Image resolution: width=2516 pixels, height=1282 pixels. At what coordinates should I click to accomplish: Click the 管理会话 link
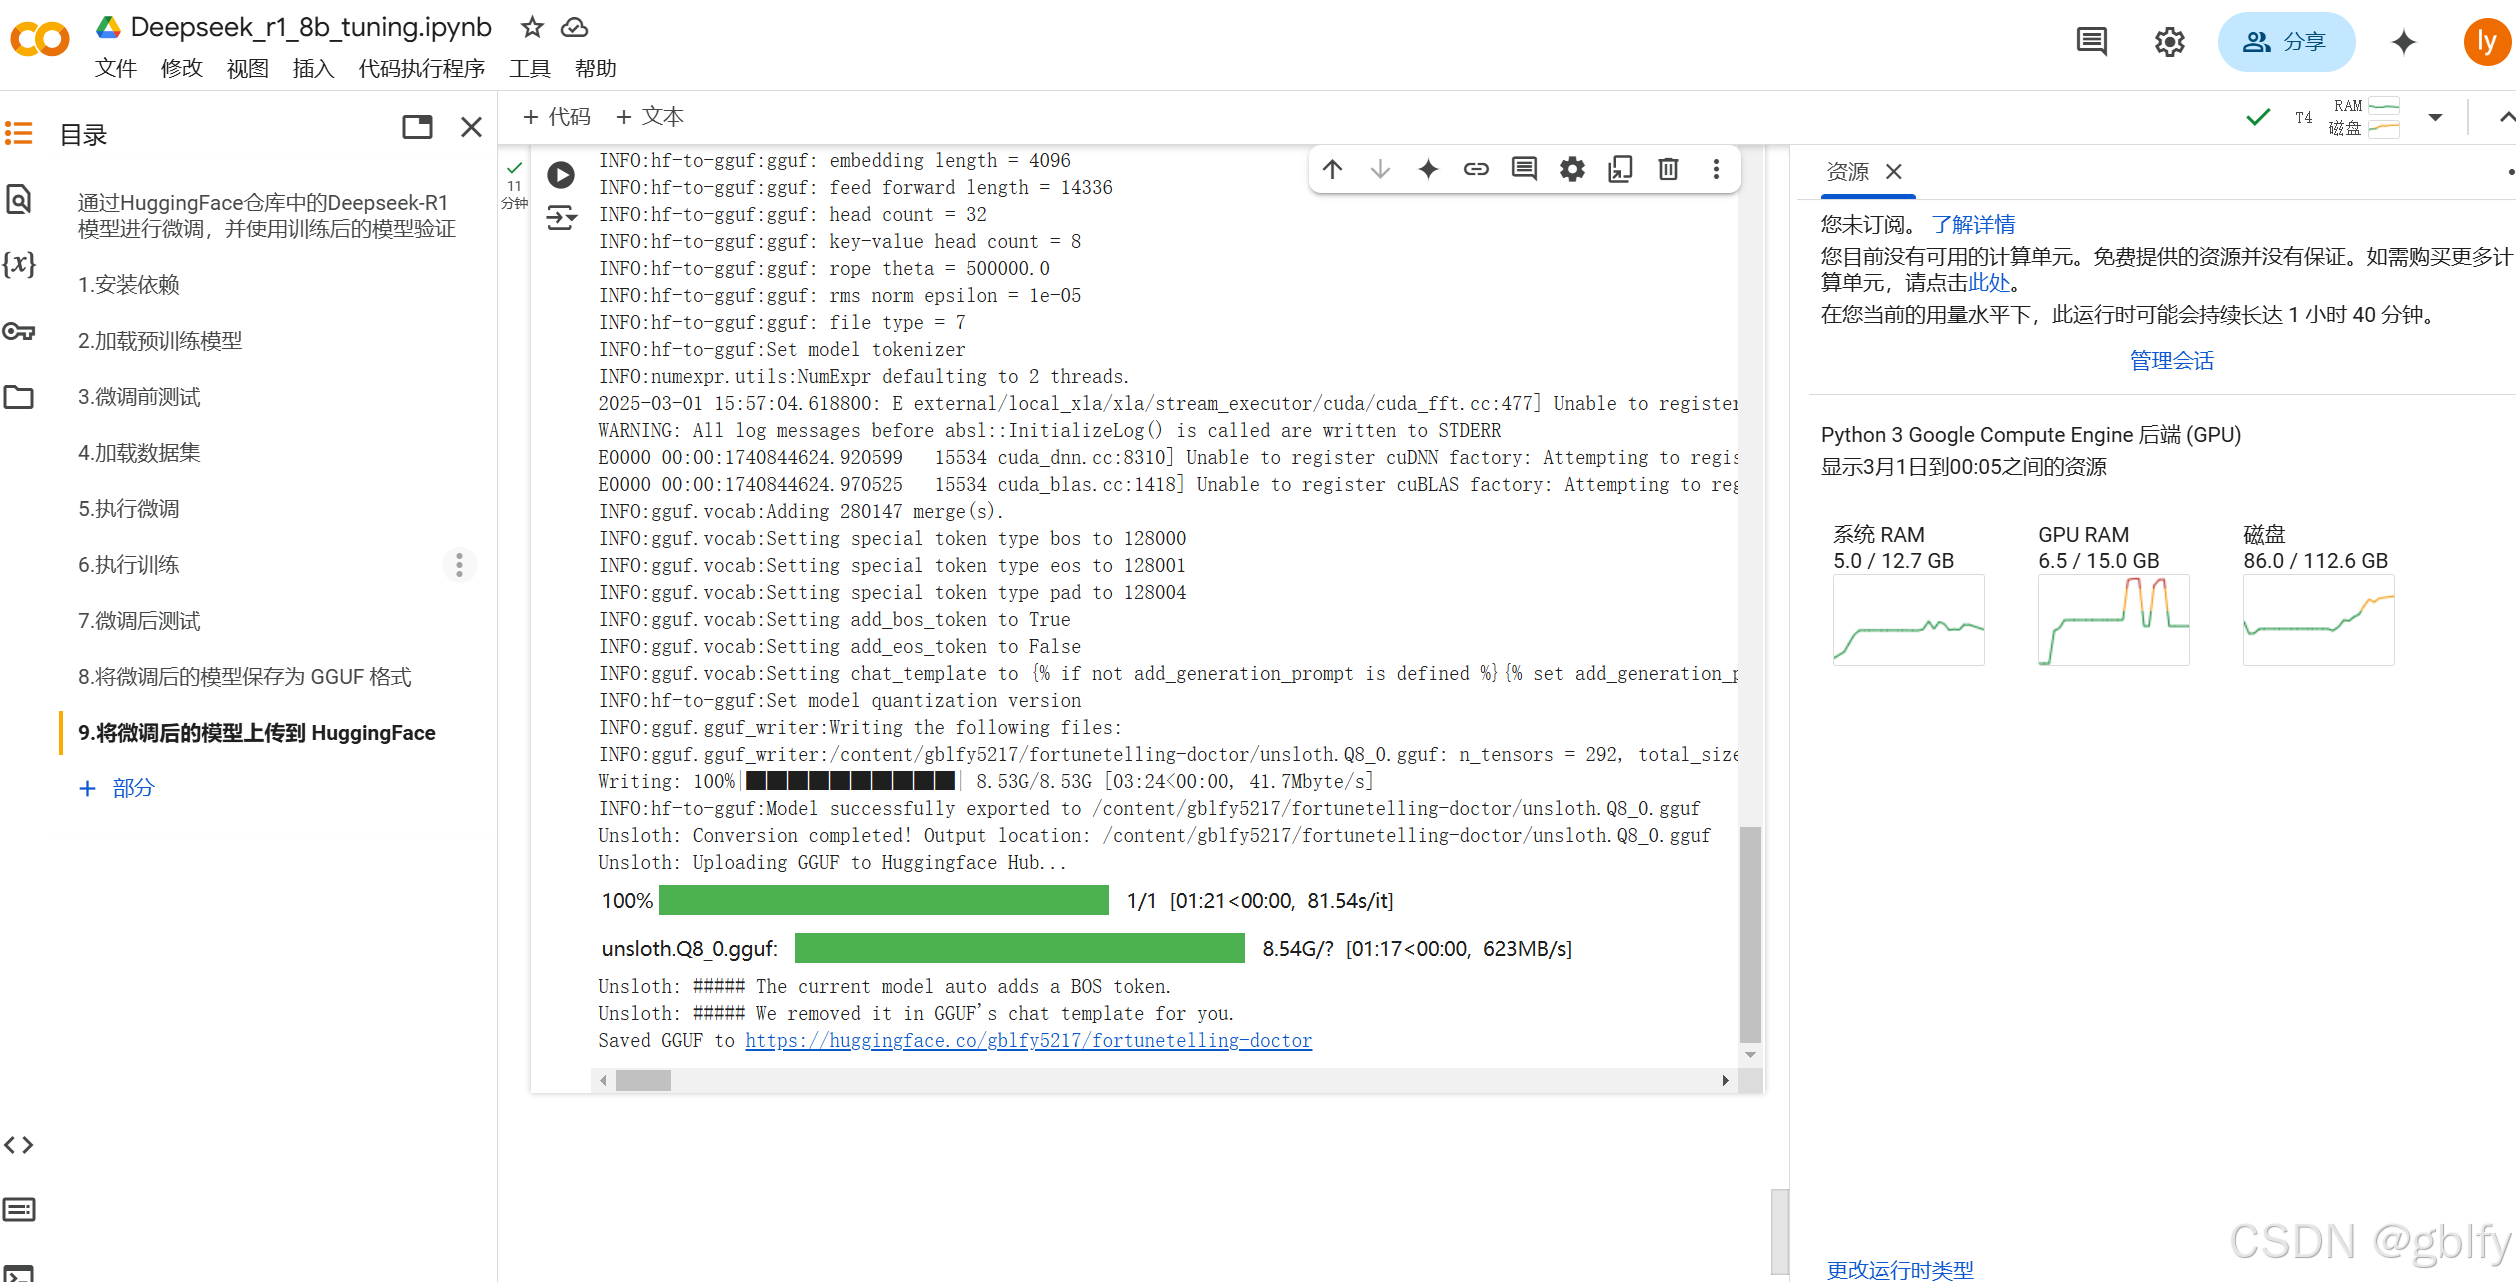coord(2171,360)
